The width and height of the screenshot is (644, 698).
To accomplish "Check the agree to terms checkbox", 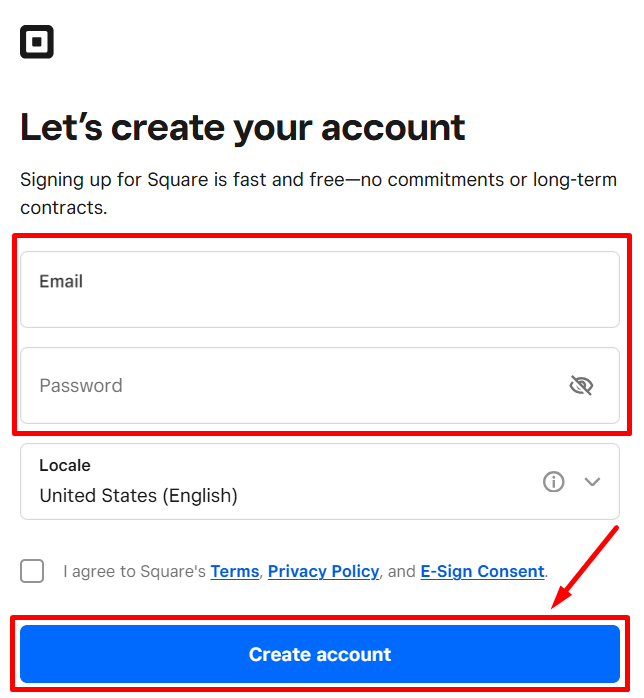I will (x=32, y=571).
